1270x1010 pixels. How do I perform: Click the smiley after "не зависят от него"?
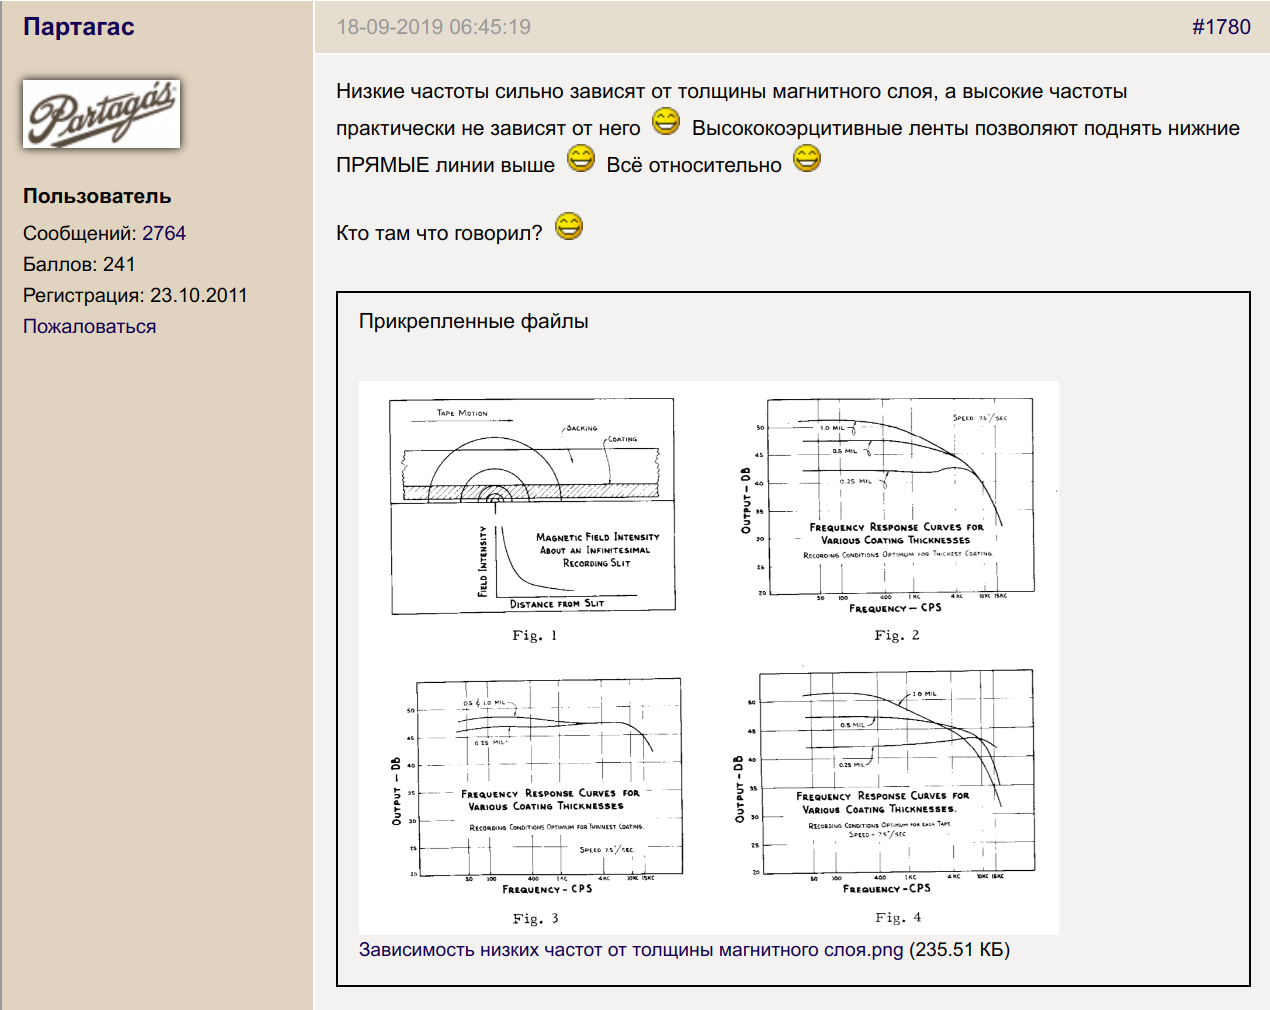pyautogui.click(x=666, y=123)
